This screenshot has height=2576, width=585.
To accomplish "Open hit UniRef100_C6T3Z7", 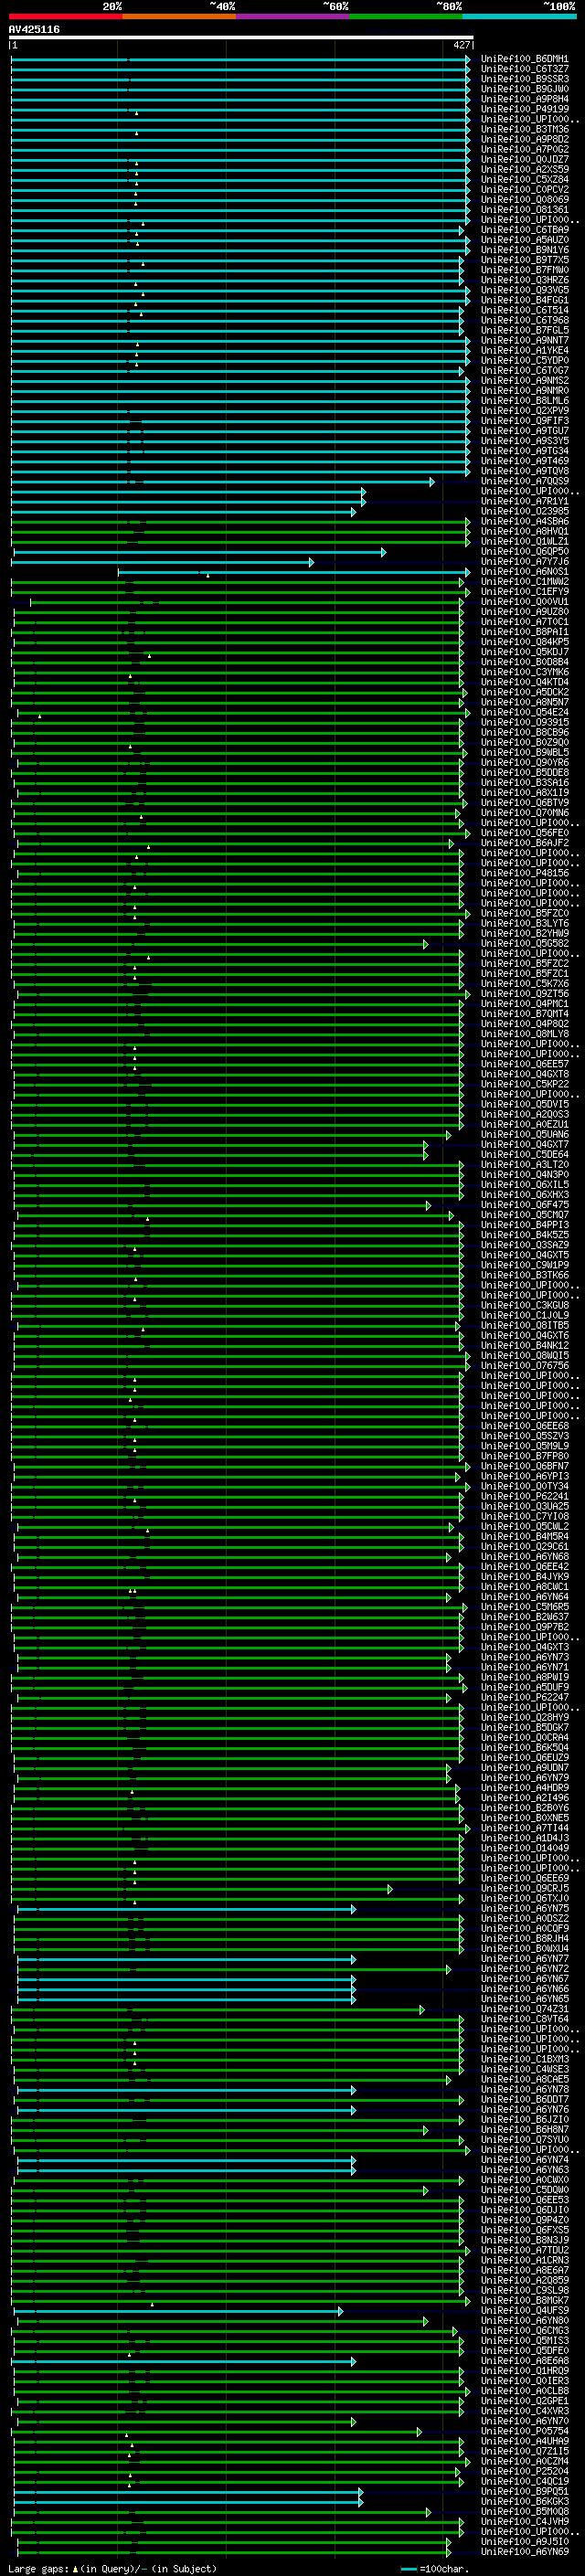I will (x=525, y=69).
